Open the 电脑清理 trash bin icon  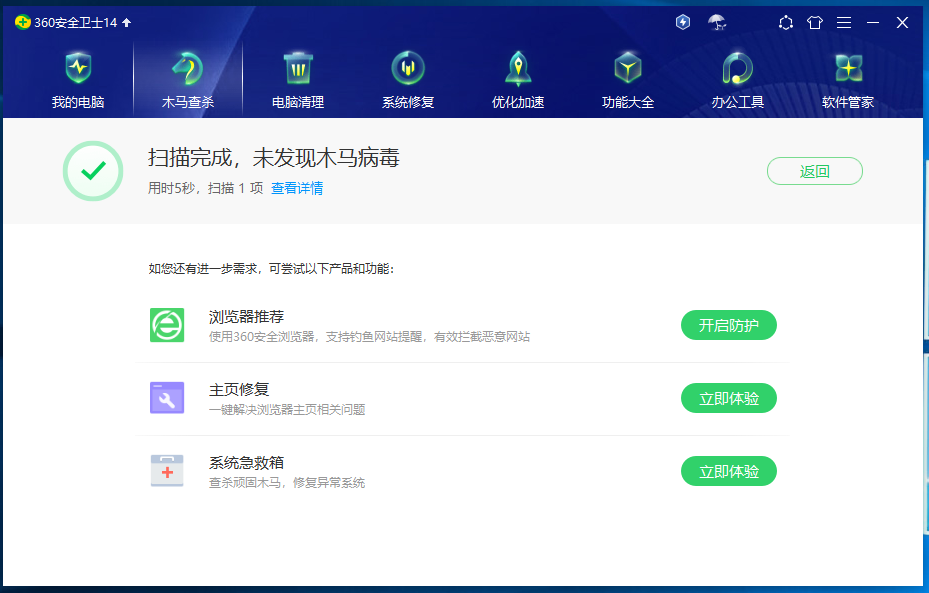point(298,68)
